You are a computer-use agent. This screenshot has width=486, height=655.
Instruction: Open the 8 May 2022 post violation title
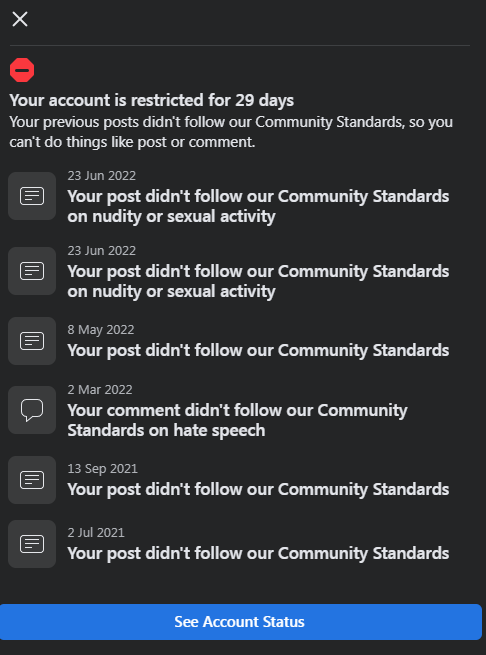pyautogui.click(x=258, y=350)
